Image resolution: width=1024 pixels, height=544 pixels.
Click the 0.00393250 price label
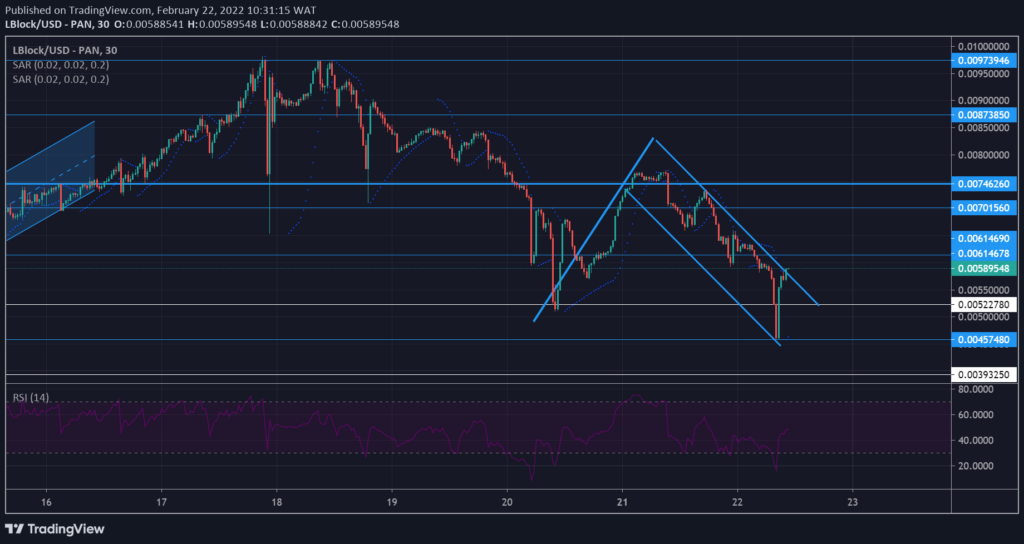tap(984, 375)
